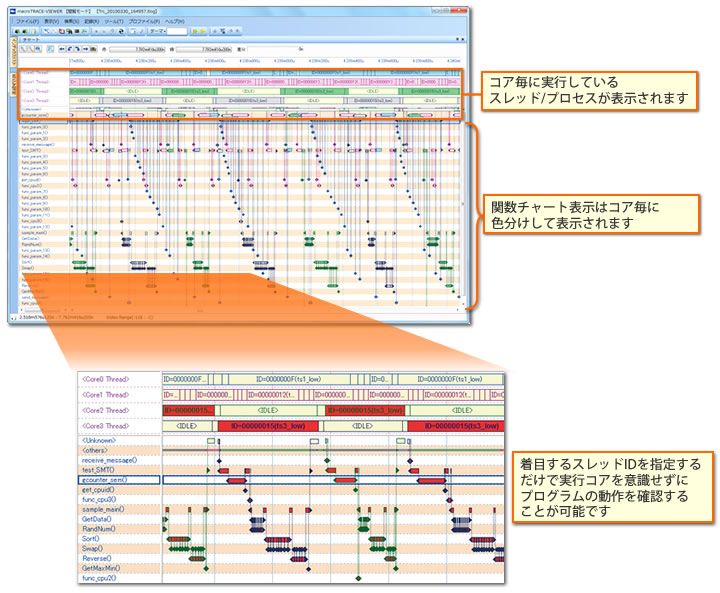Open the プロファイル(P) menu
This screenshot has height=593, width=720.
(144, 22)
